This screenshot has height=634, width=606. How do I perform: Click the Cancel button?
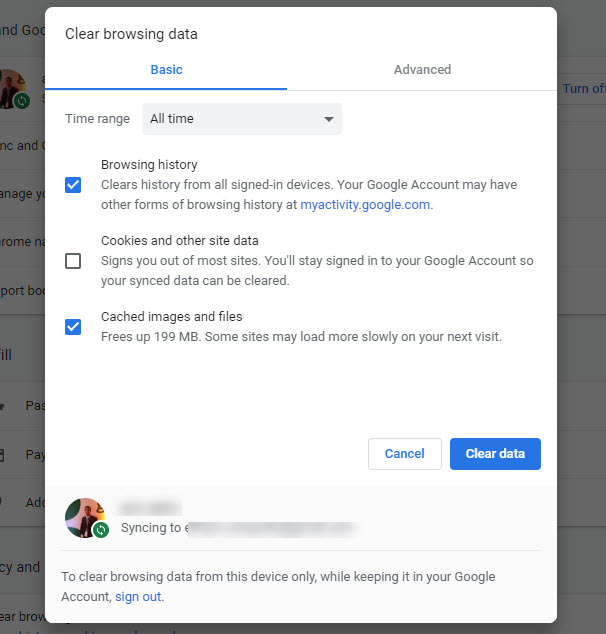click(405, 454)
